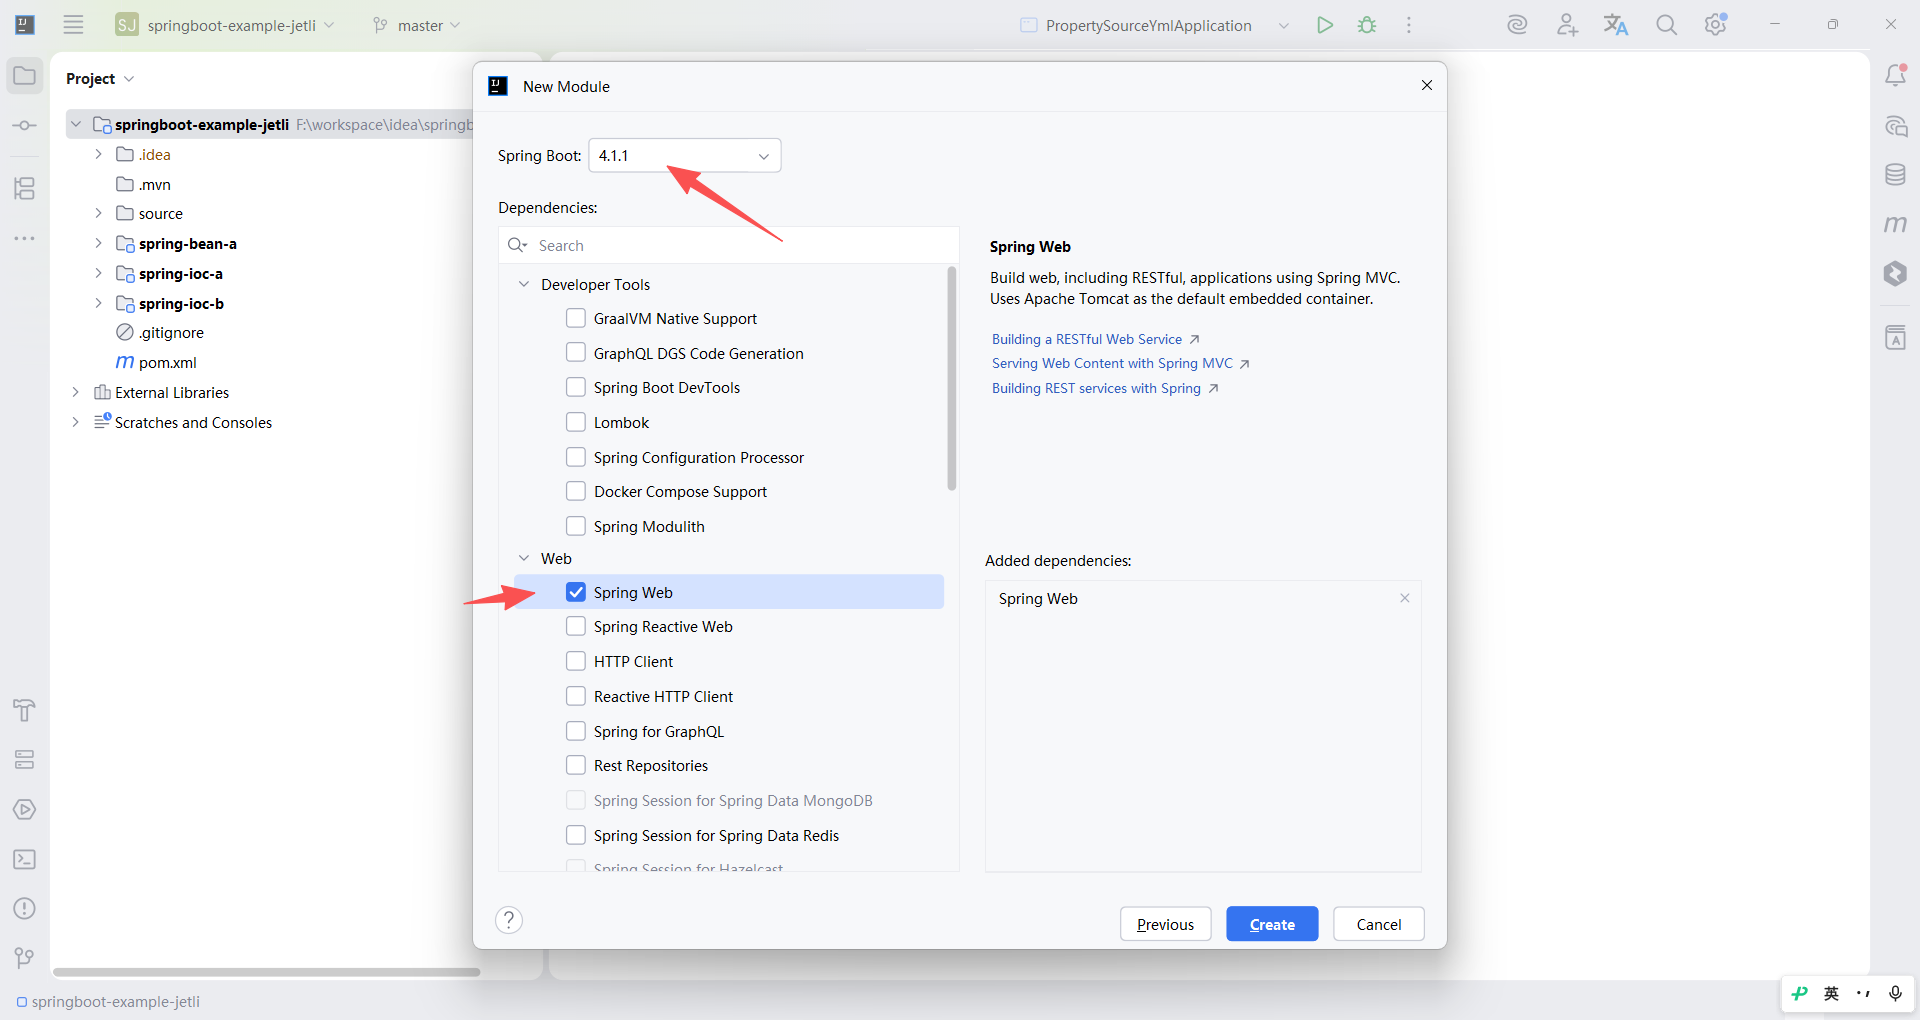Go back with the Previous button
The image size is (1920, 1020).
1165,924
